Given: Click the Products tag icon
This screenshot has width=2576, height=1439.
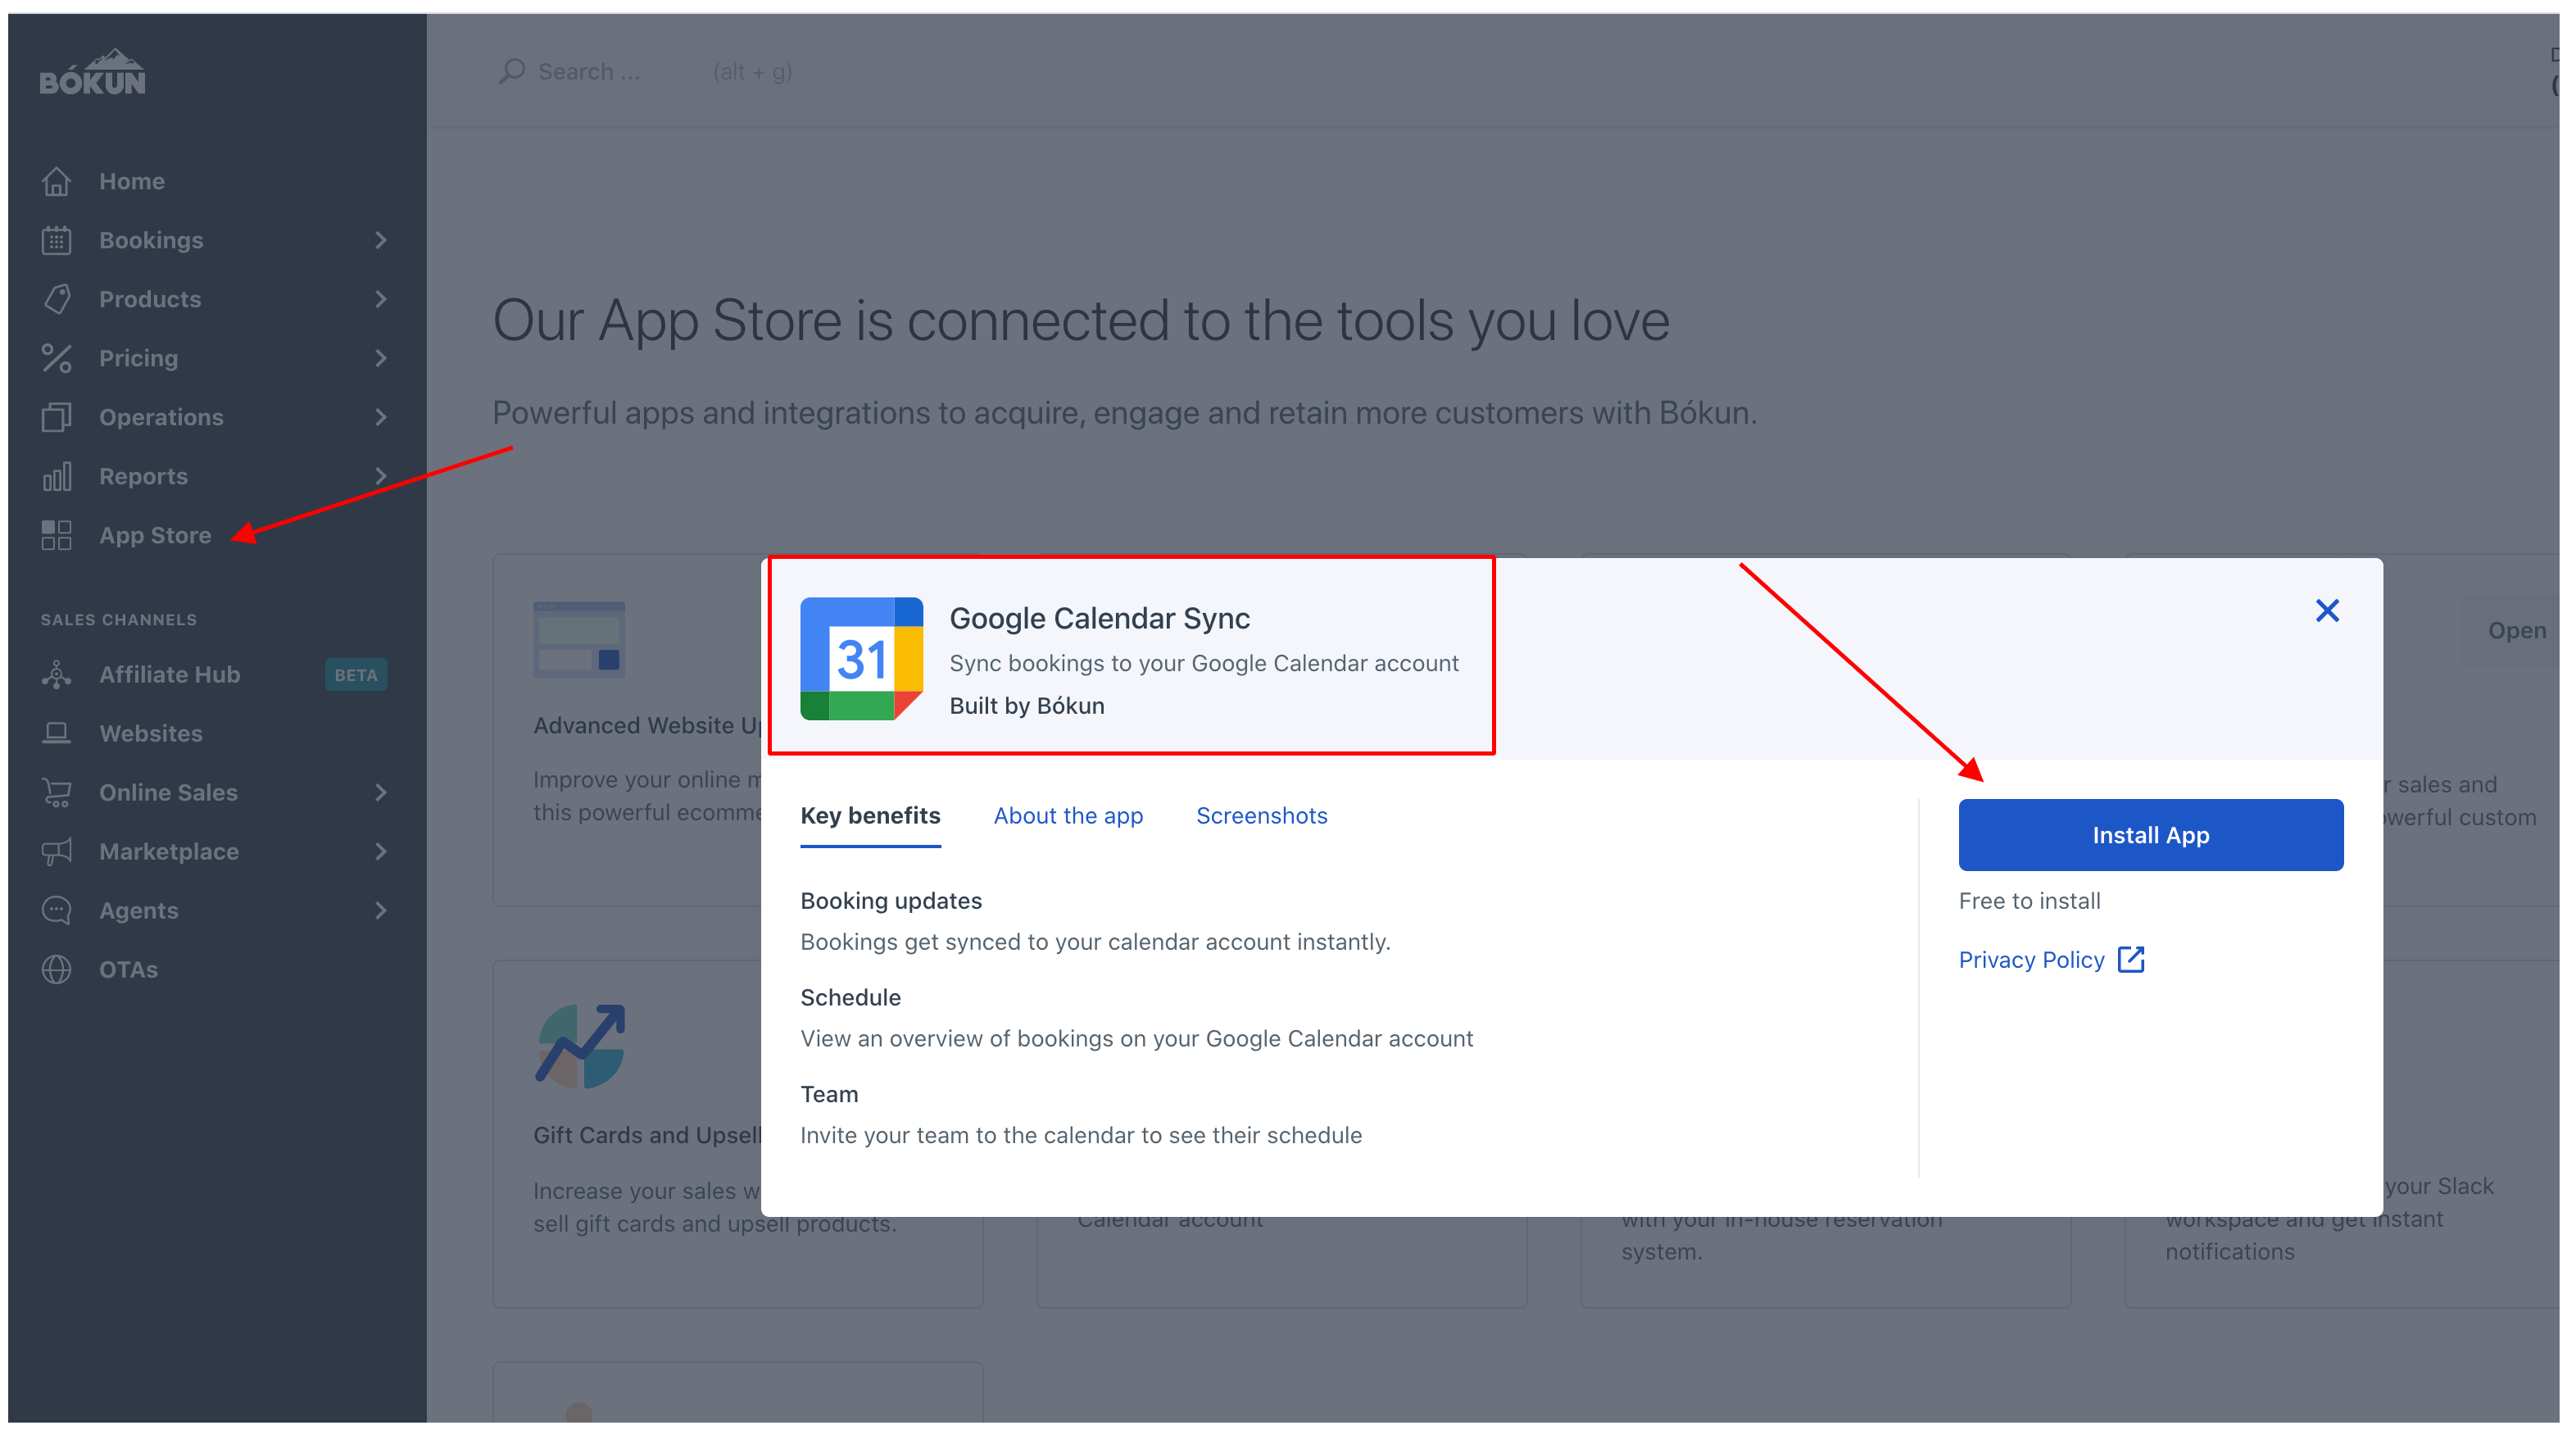Looking at the screenshot, I should pos(56,299).
